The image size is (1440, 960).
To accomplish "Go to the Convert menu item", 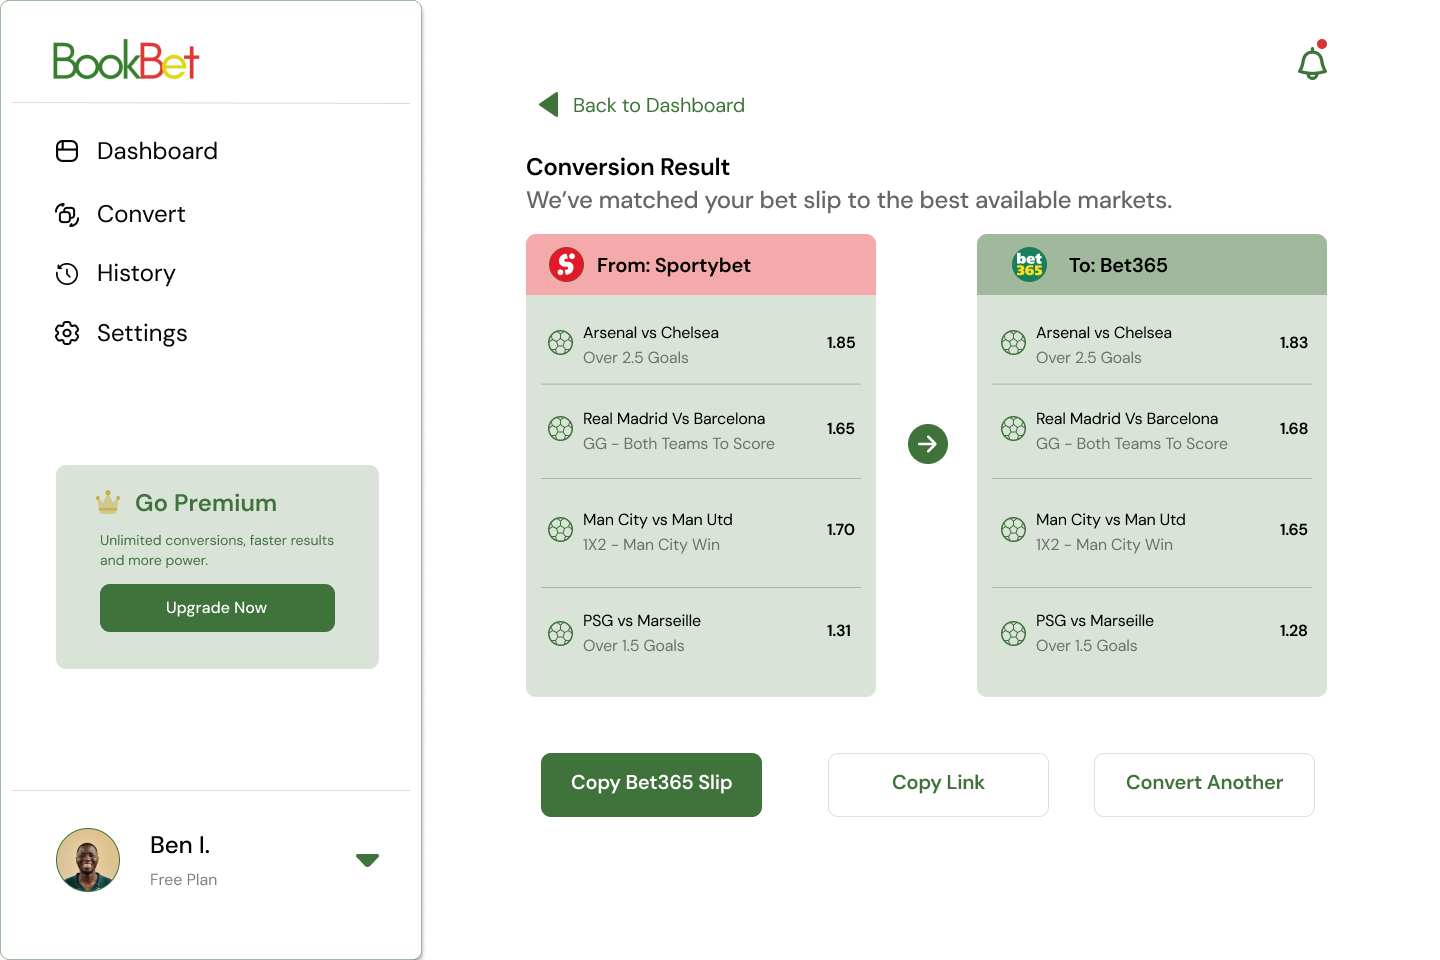I will click(141, 214).
